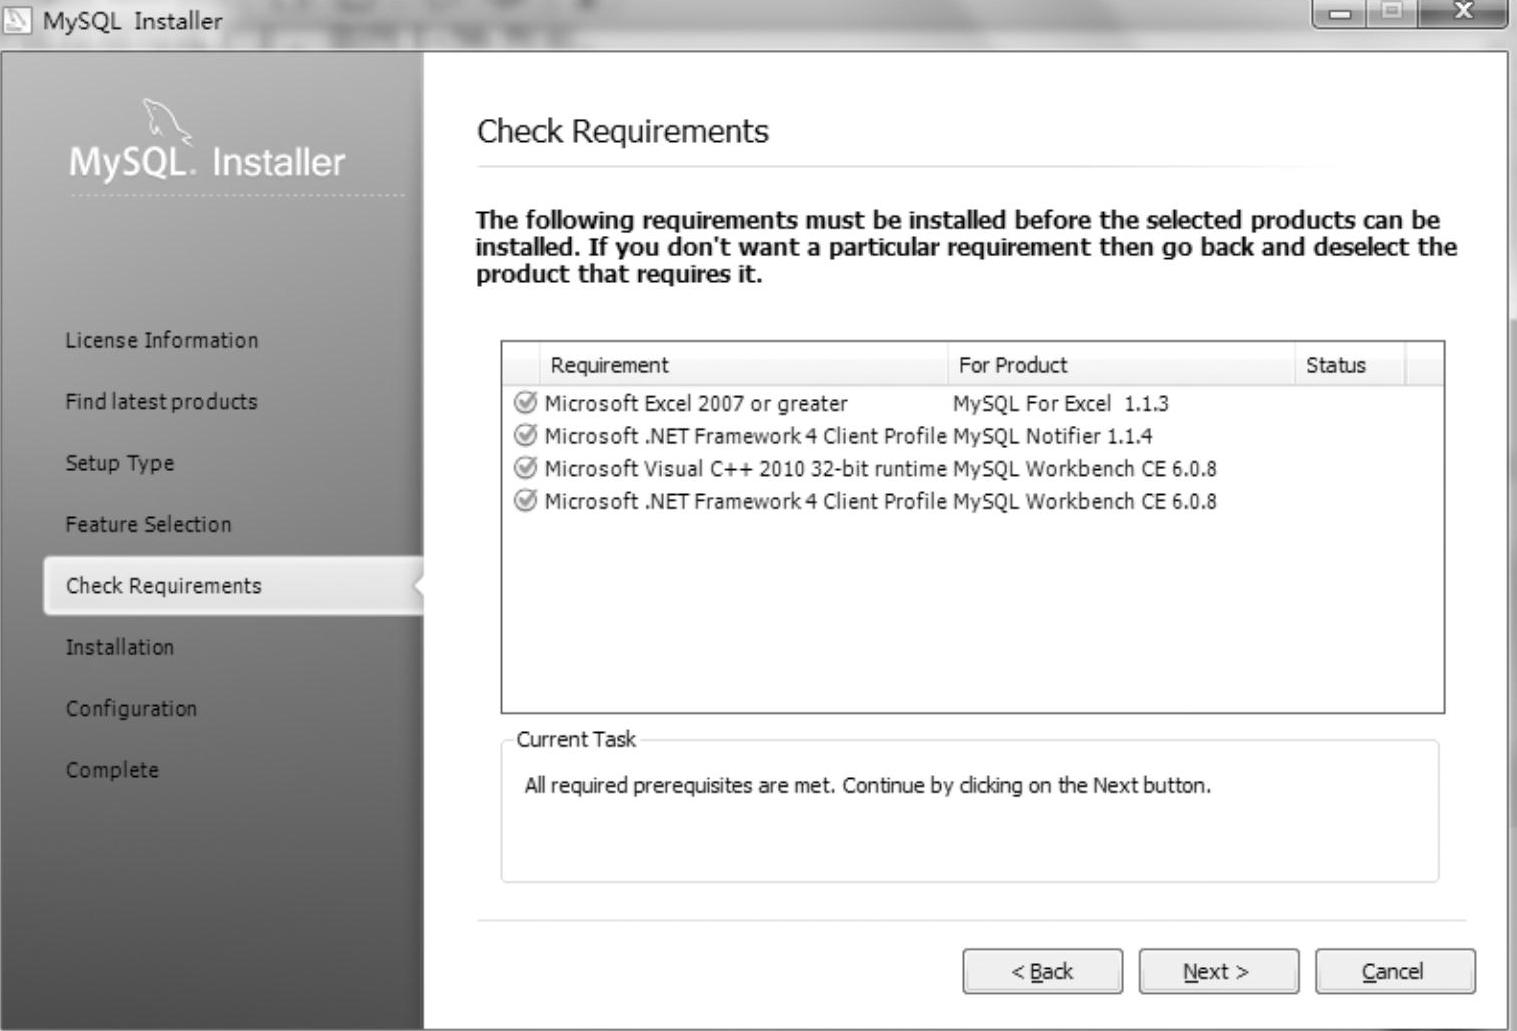Click check icon for MySQL Notifier 1.1.4 row
1517x1031 pixels.
[x=525, y=435]
